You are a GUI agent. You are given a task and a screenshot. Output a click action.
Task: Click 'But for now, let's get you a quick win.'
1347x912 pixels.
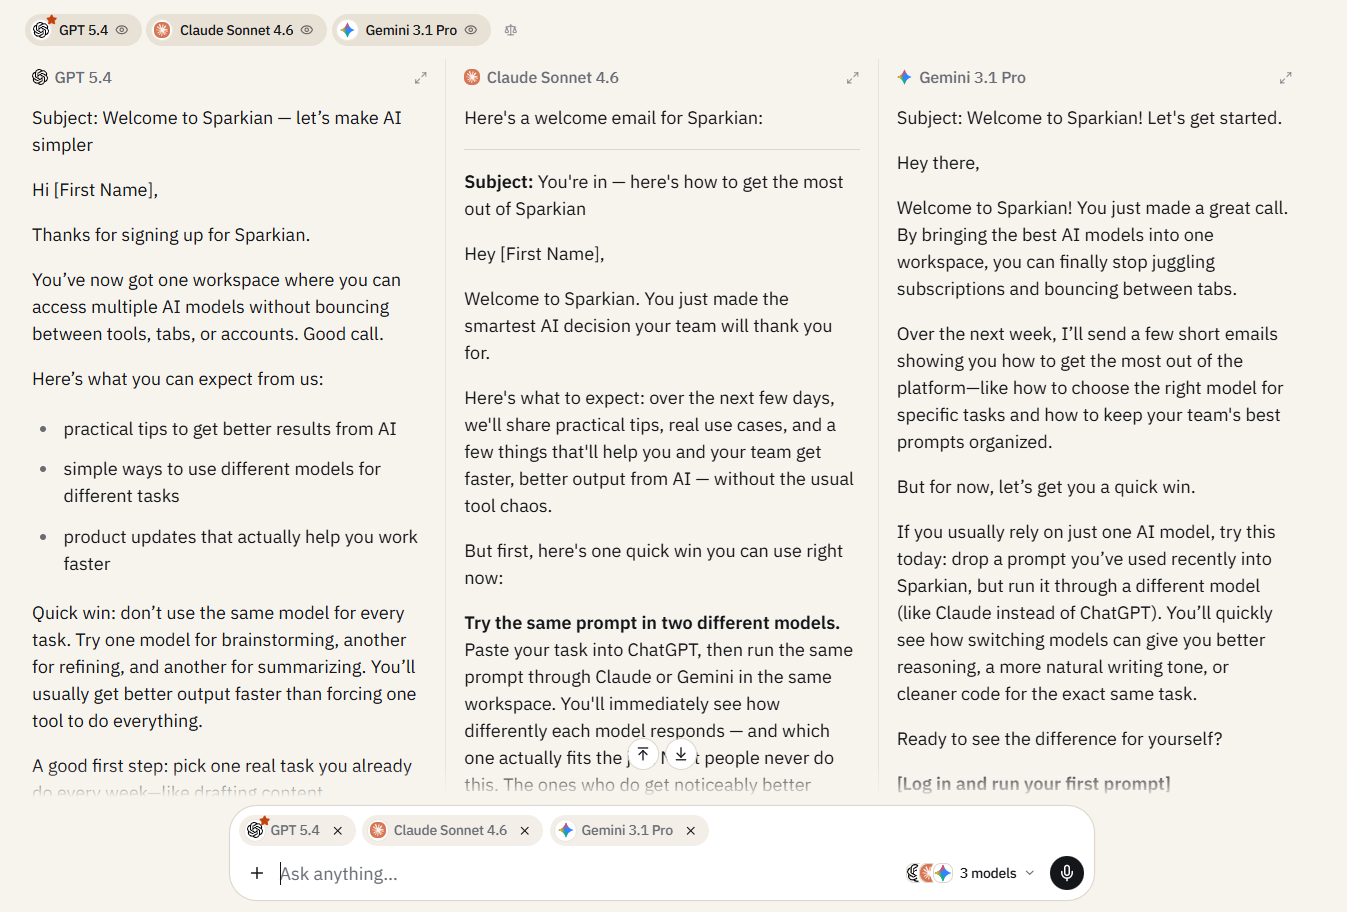1046,487
